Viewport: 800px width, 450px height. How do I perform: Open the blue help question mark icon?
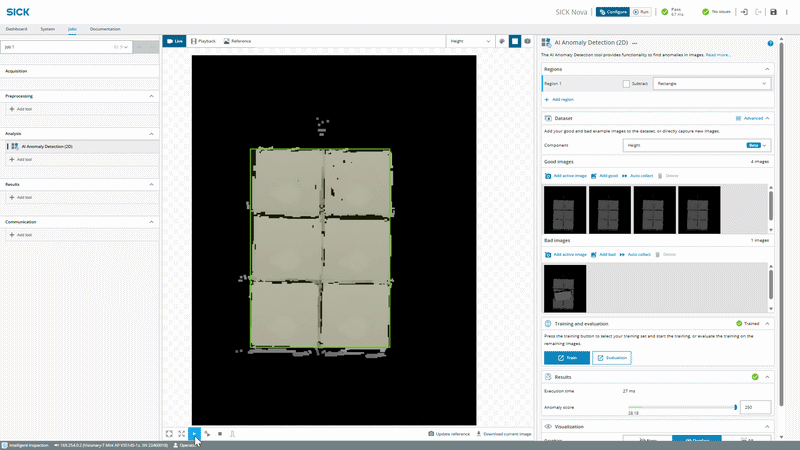coord(770,43)
